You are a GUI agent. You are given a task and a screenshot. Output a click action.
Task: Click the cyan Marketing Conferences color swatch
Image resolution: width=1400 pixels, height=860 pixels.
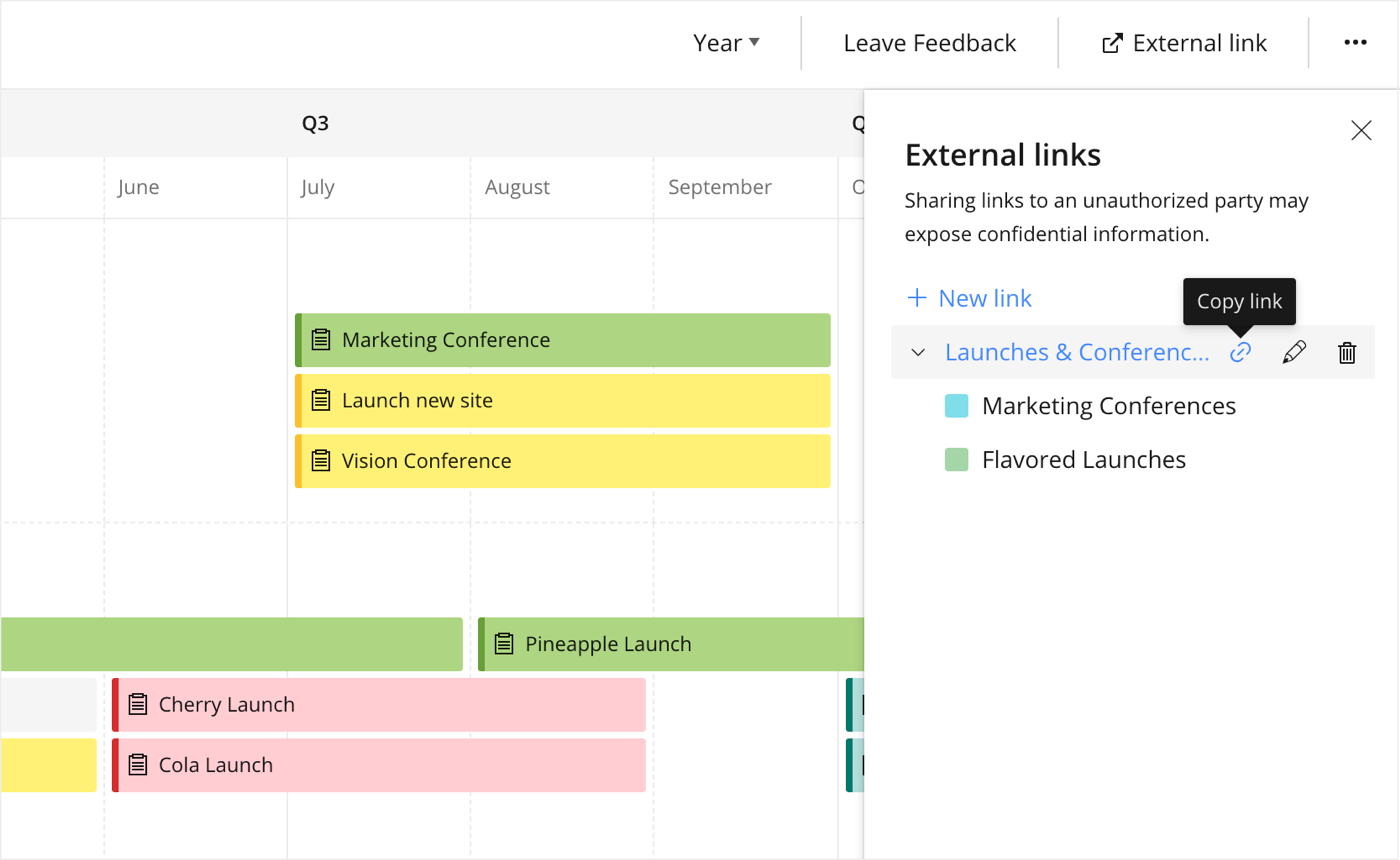click(957, 406)
